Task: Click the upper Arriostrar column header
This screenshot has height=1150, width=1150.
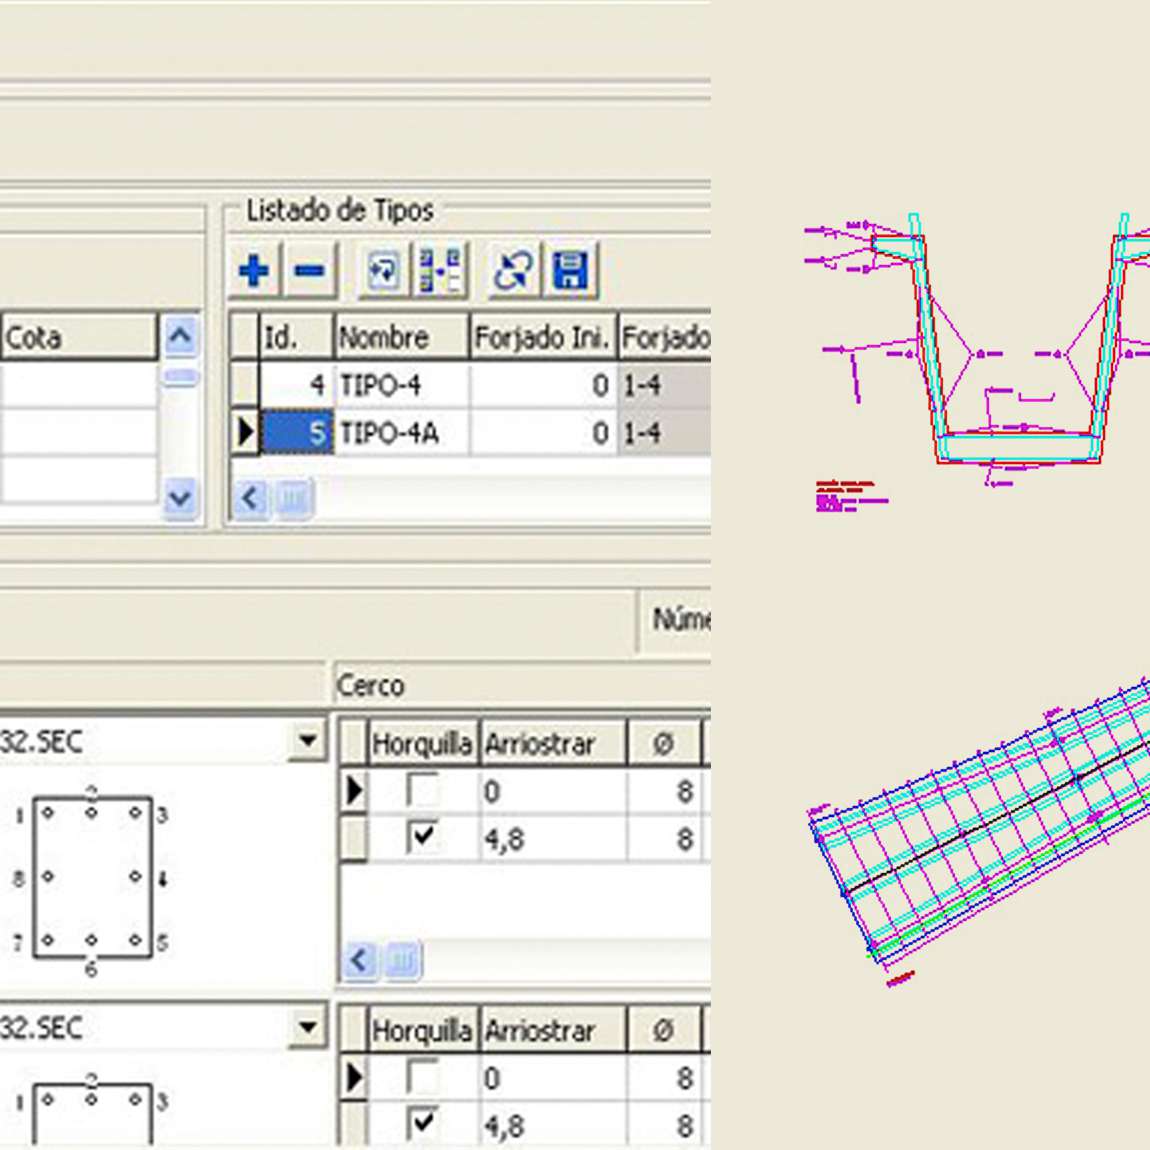Action: pyautogui.click(x=554, y=744)
